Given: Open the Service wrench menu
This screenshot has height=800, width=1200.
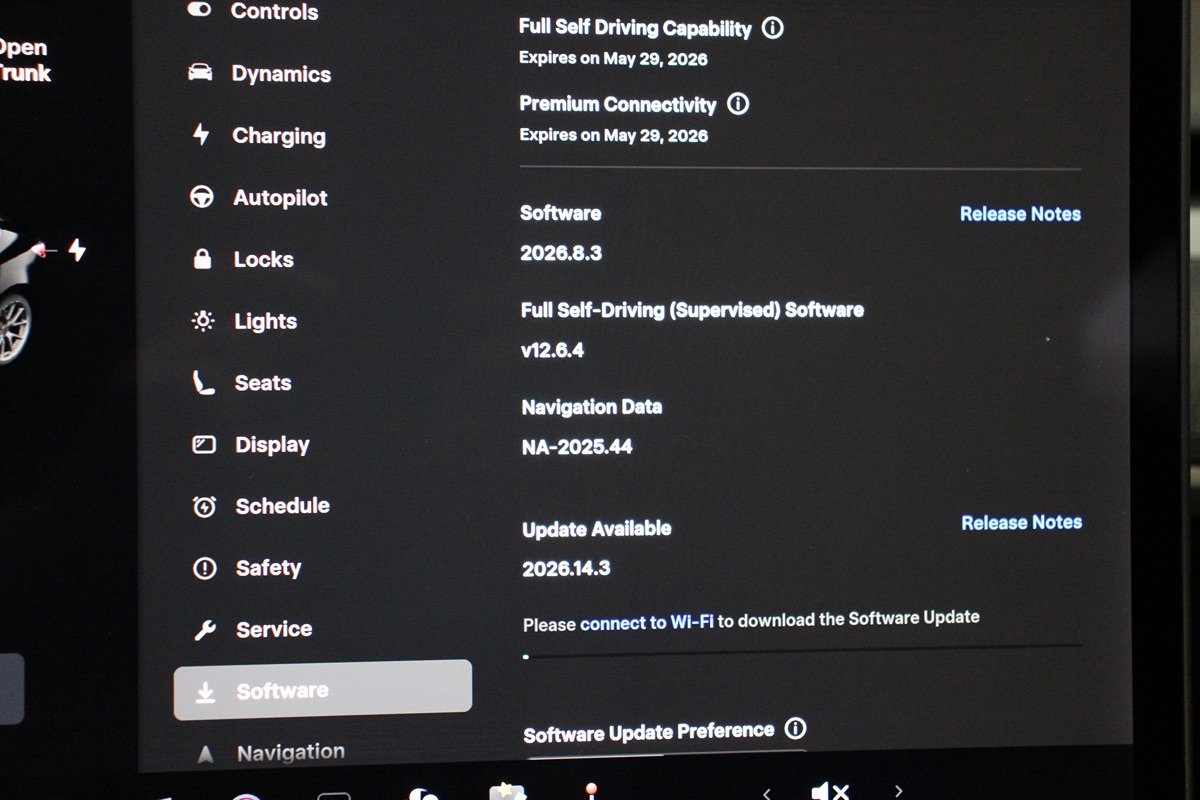Looking at the screenshot, I should coord(253,630).
